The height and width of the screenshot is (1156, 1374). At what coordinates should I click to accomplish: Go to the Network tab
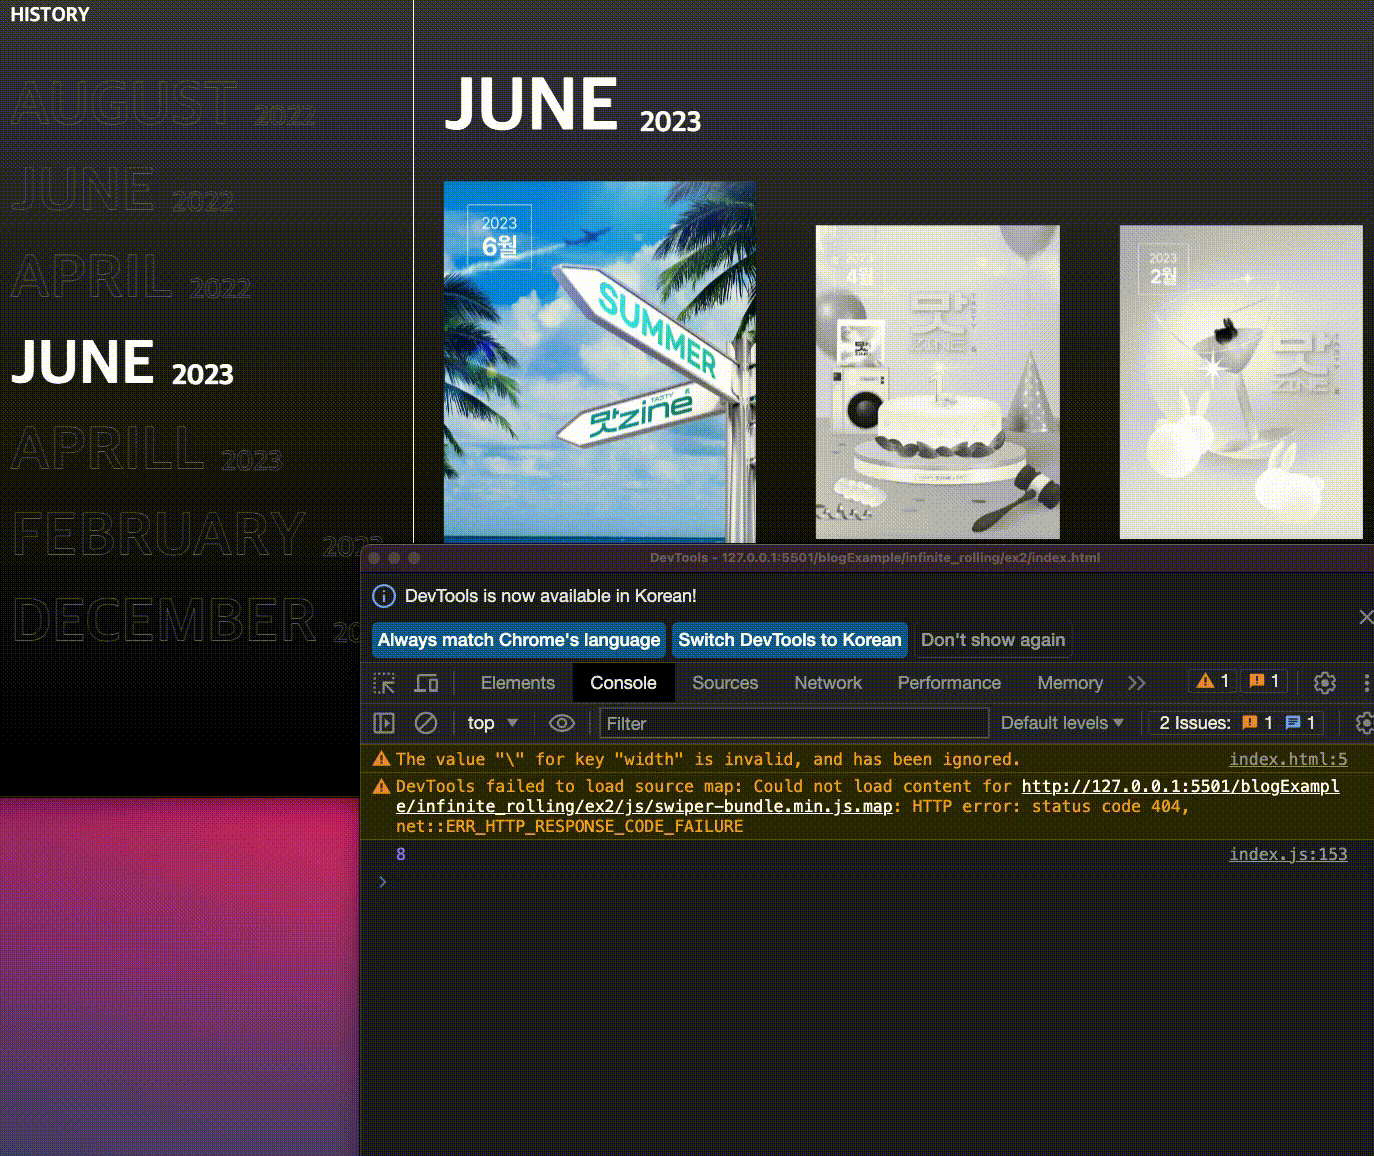828,683
